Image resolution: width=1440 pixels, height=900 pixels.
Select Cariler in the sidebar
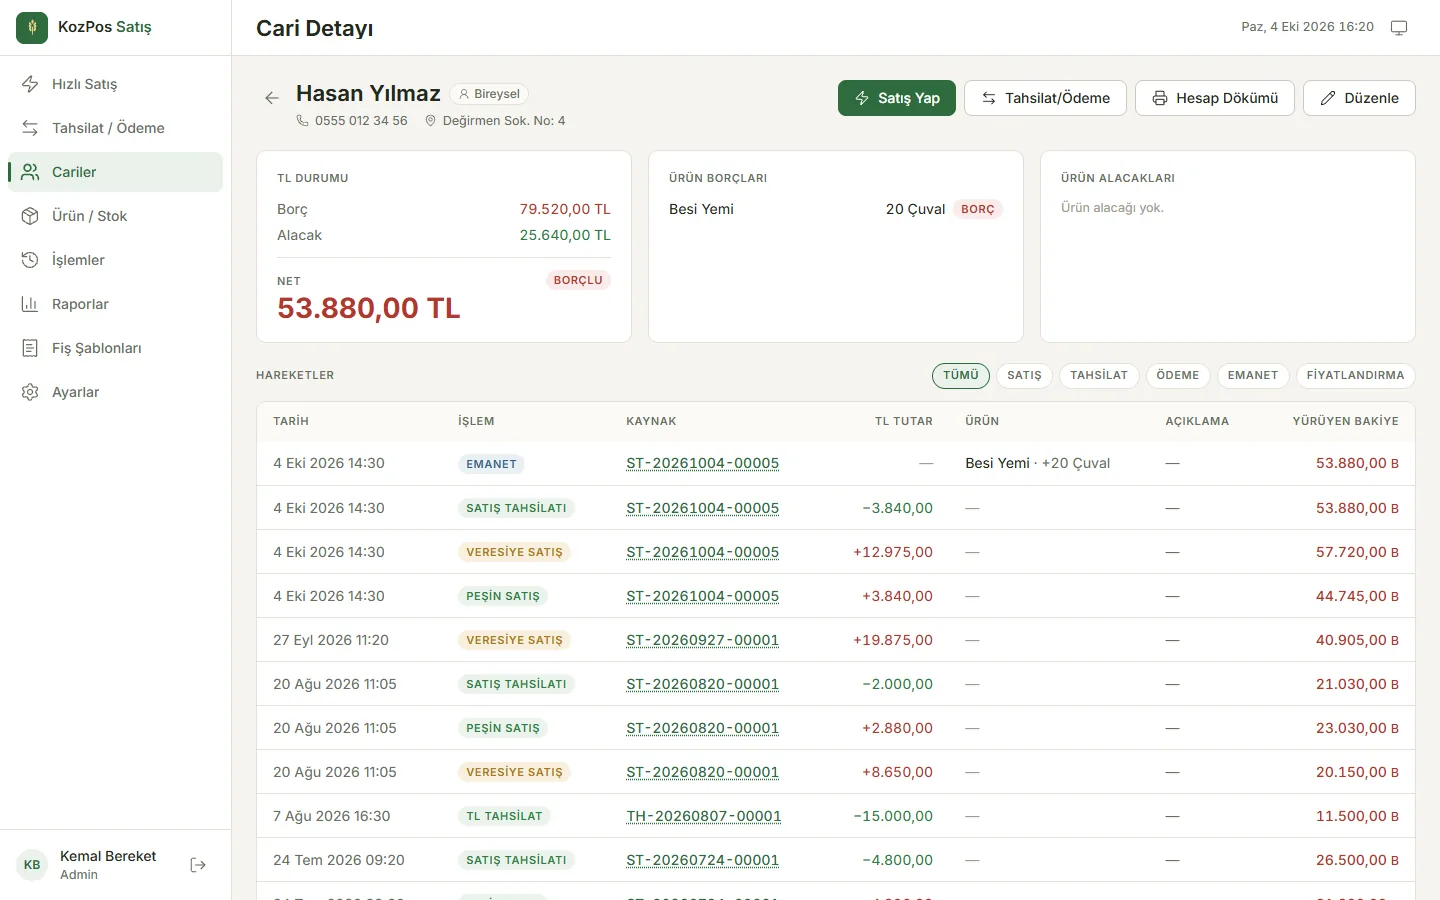(x=115, y=172)
